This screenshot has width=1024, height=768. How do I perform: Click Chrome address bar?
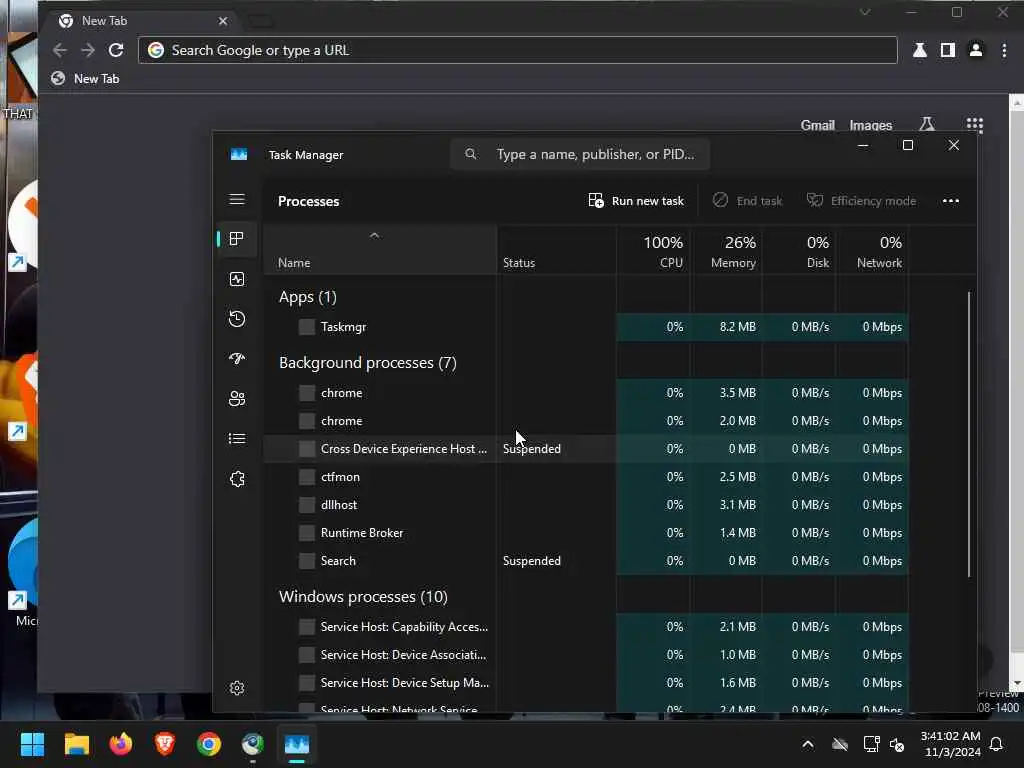(x=517, y=50)
